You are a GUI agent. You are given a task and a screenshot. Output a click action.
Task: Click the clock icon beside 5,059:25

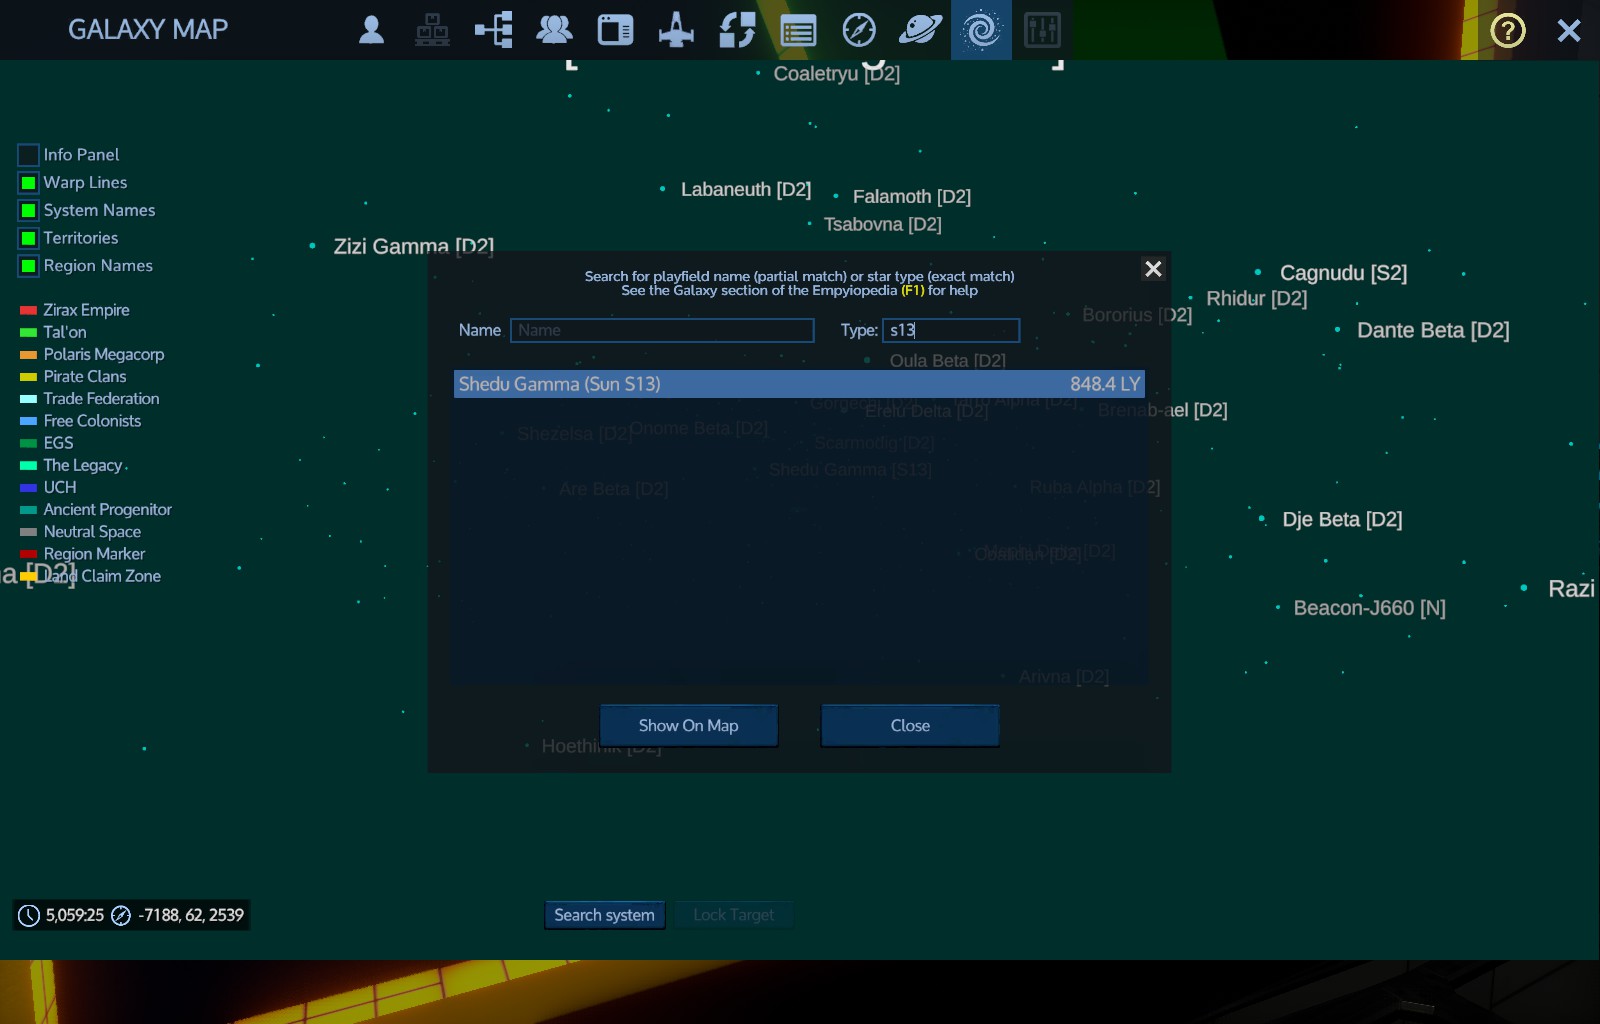click(x=29, y=915)
